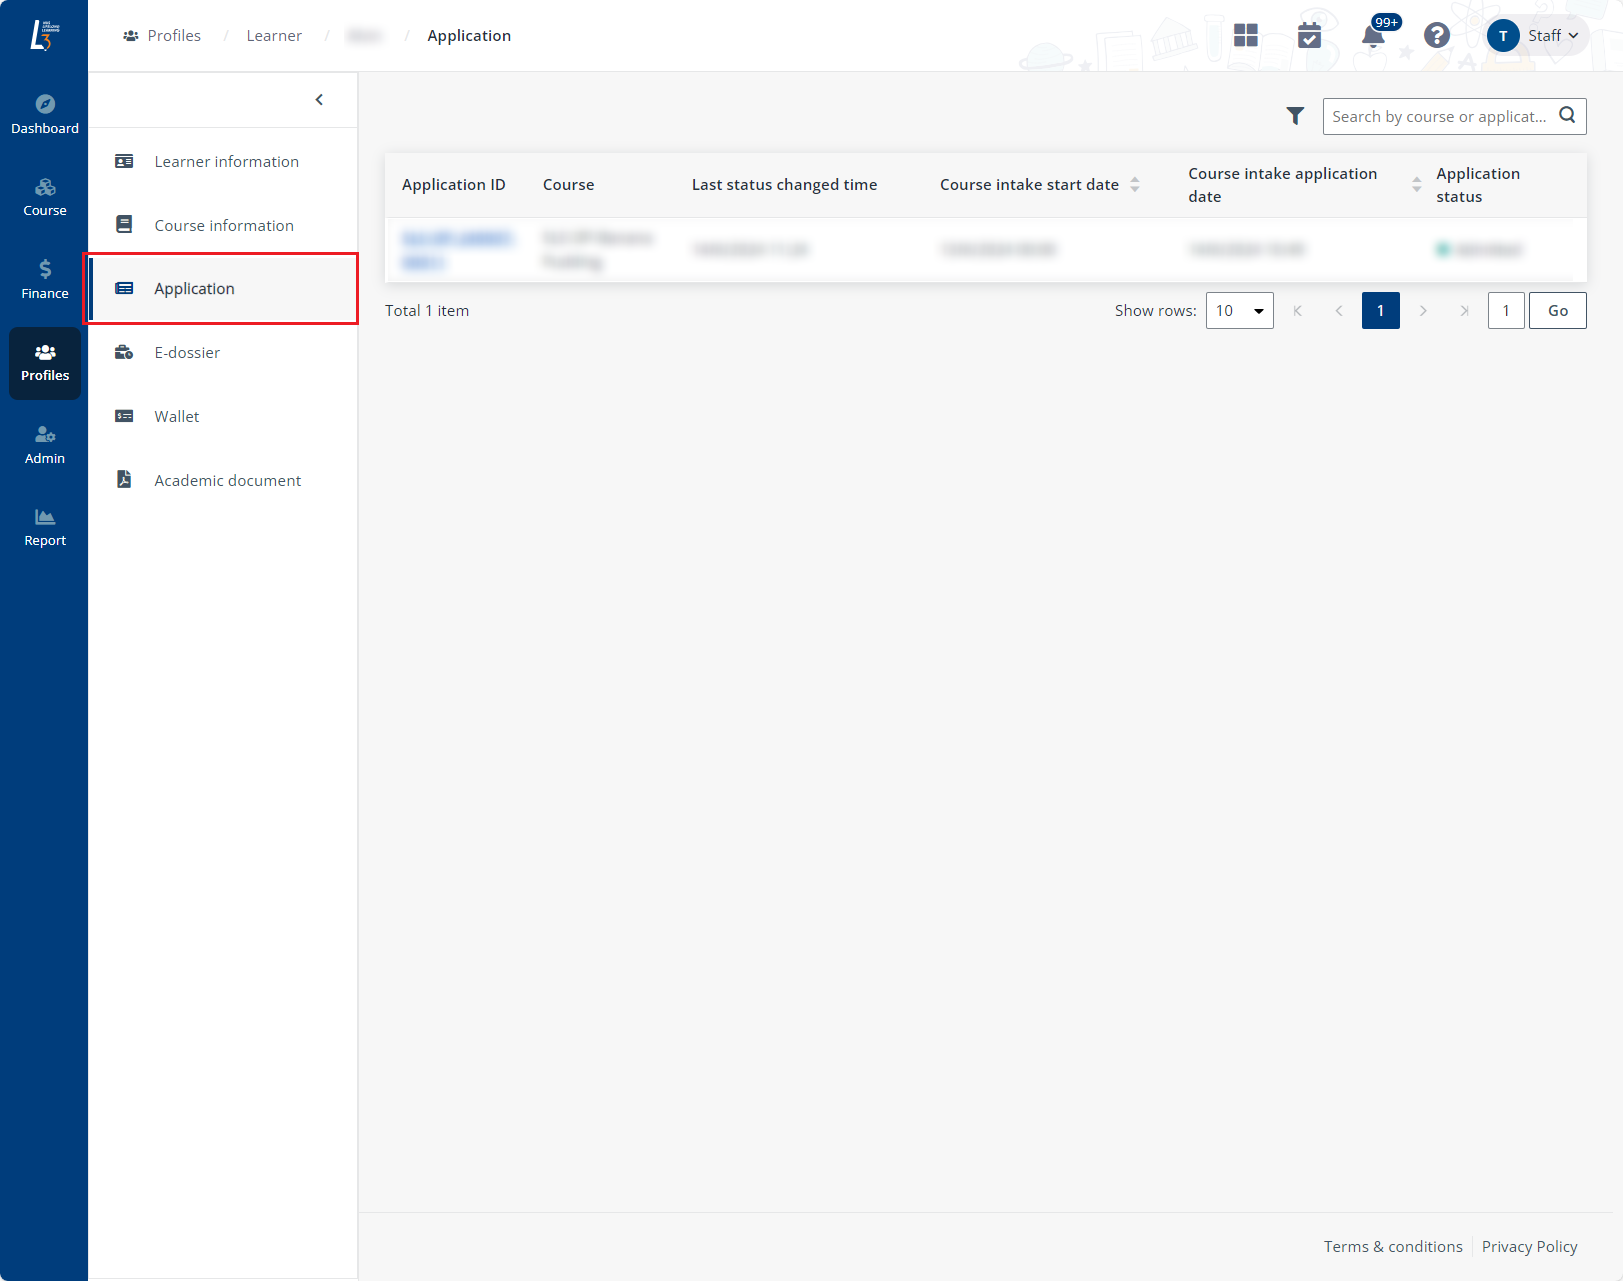Screen dimensions: 1623x1281
Task: Open the Privacy Policy link
Action: click(1529, 1247)
